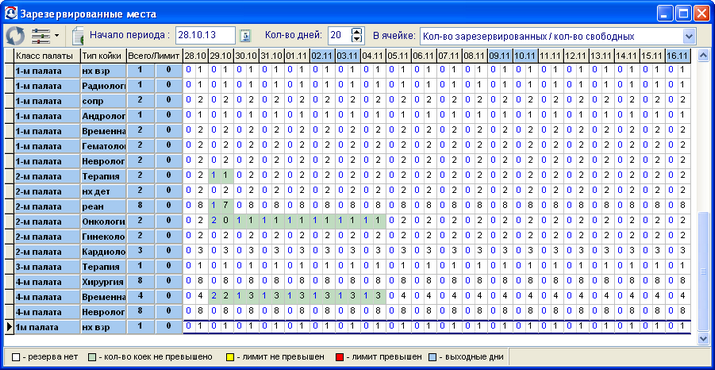Viewport: 715px width, 370px height.
Task: Click the Тип койки column header
Action: [x=103, y=56]
